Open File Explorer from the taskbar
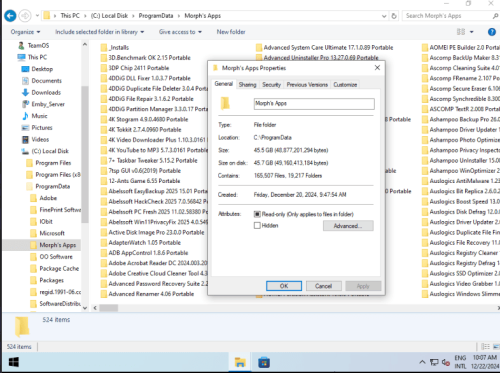 click(240, 362)
